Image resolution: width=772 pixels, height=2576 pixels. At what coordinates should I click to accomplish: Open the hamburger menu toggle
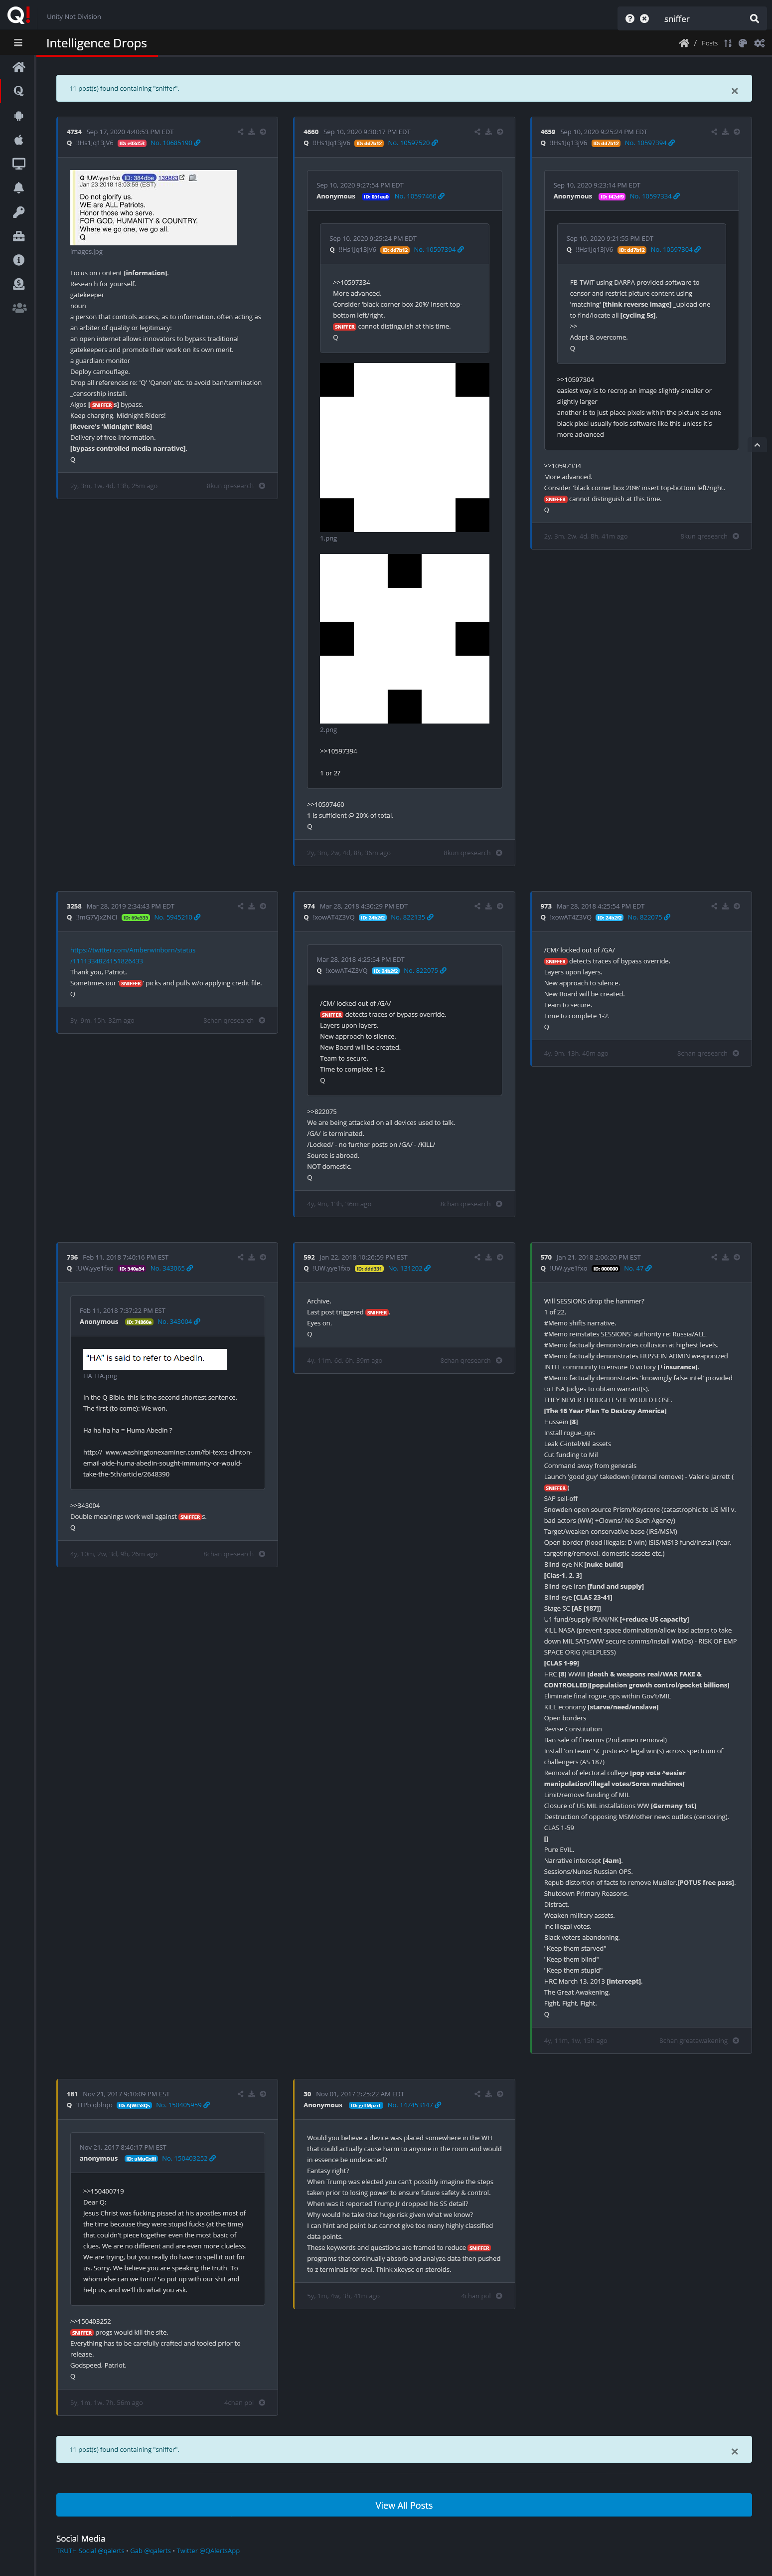click(18, 43)
